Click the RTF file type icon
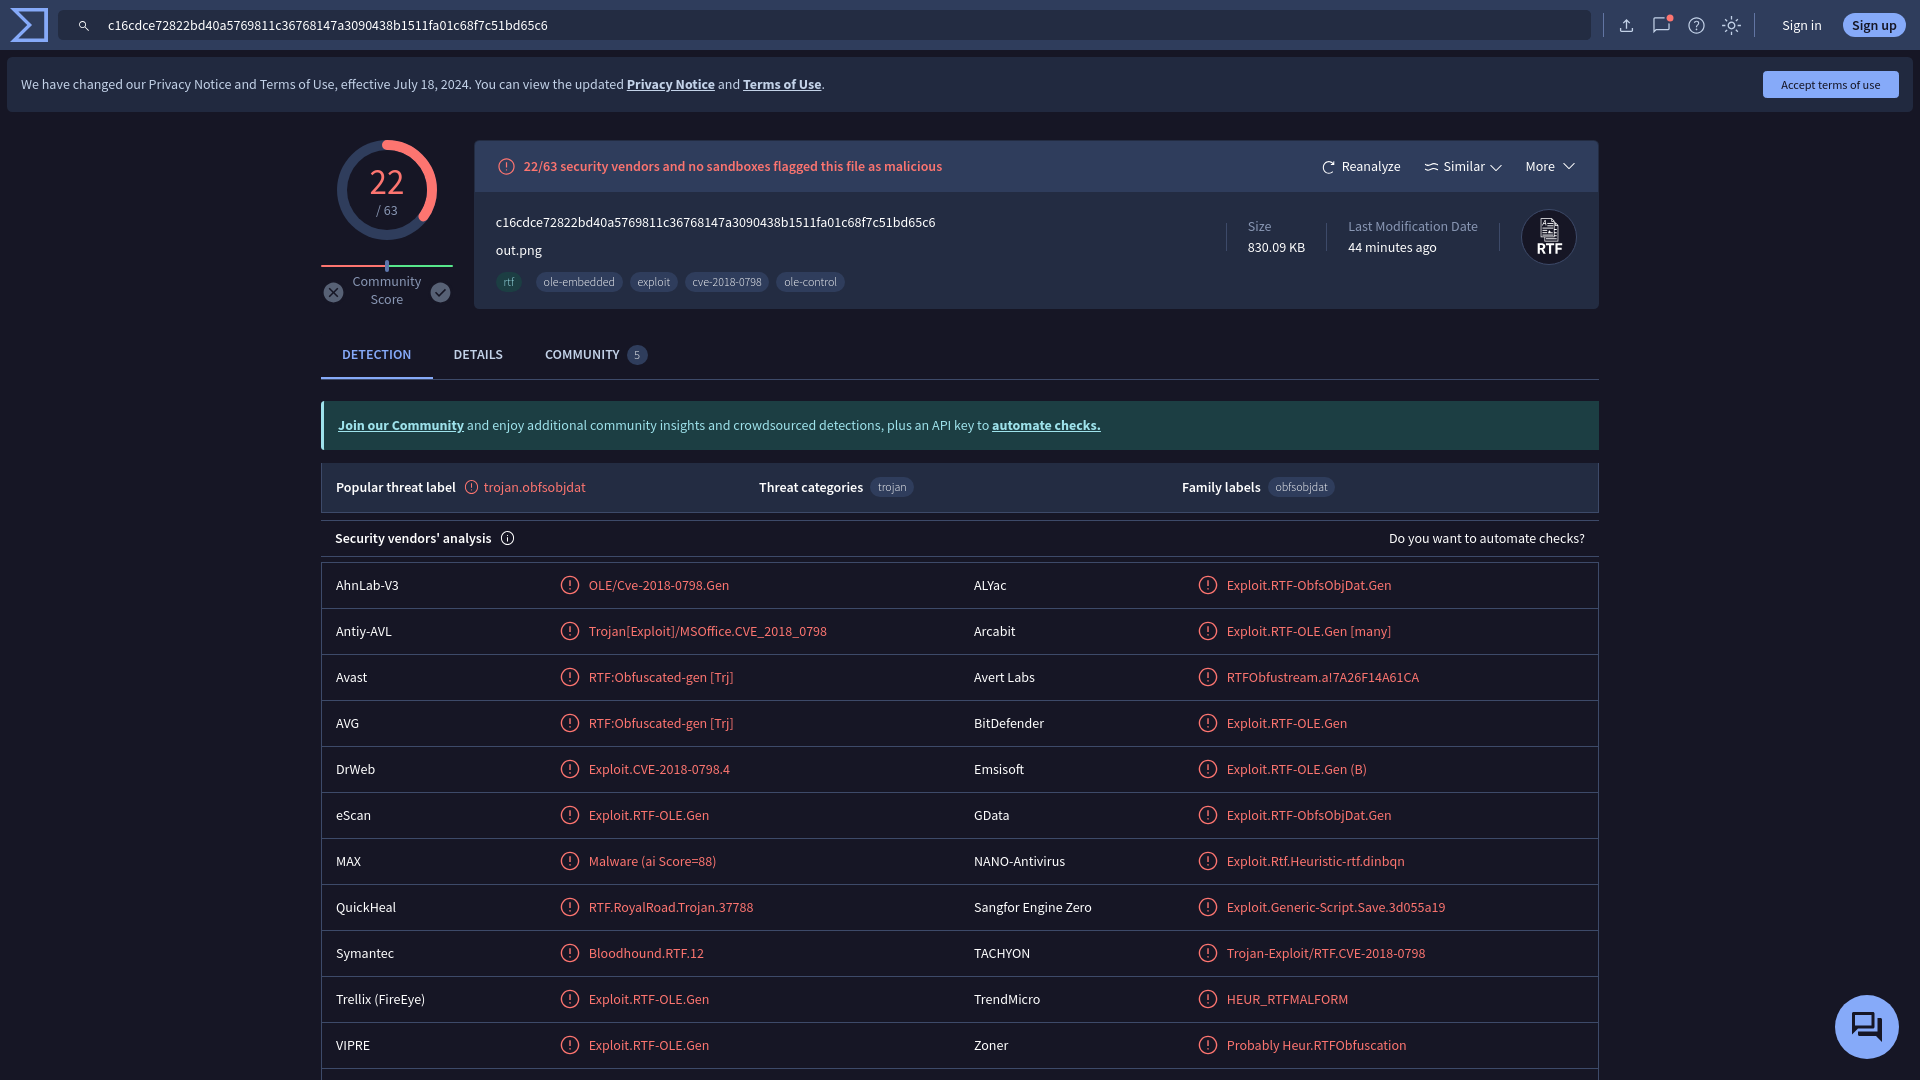This screenshot has width=1920, height=1080. [x=1548, y=237]
